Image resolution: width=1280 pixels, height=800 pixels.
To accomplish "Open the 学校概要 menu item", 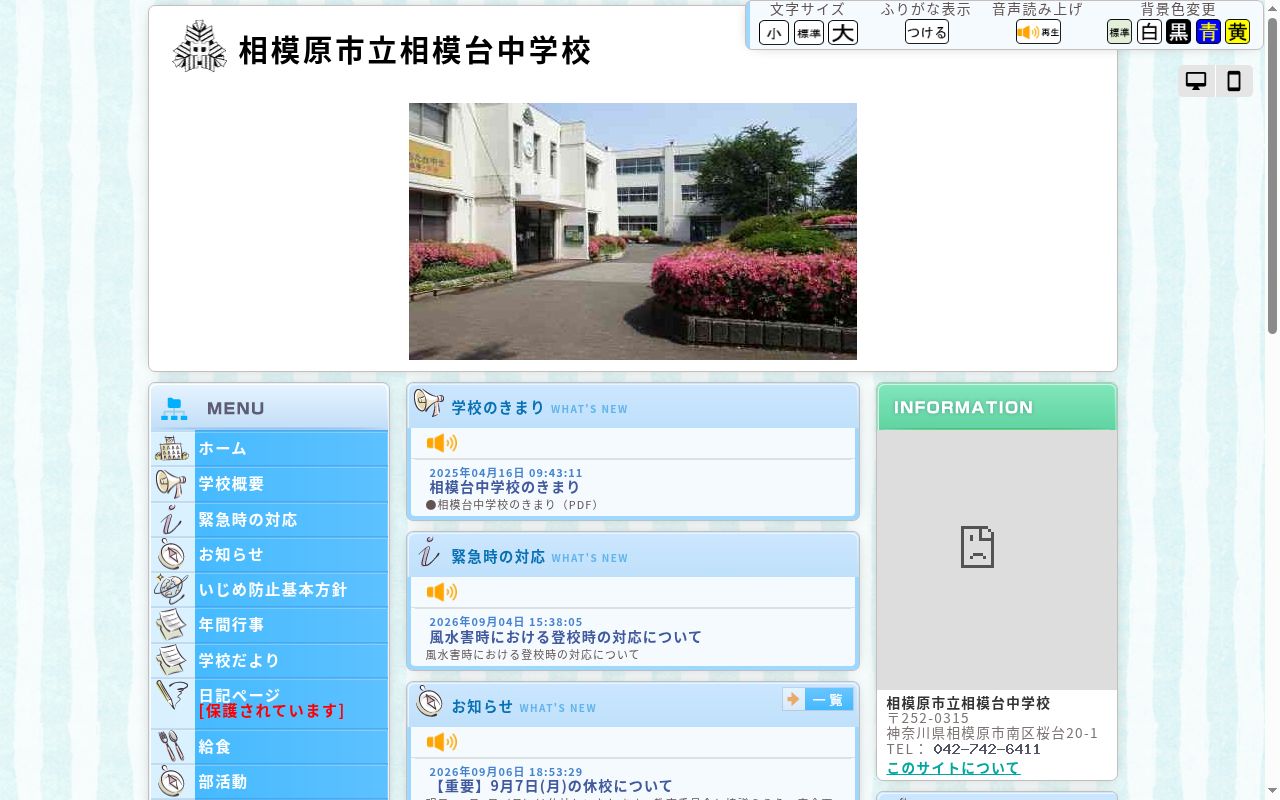I will 291,484.
